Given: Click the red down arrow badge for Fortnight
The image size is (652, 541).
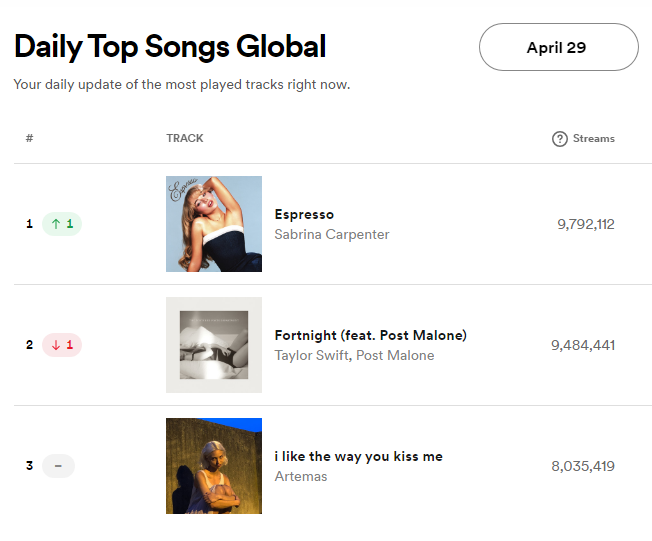Looking at the screenshot, I should point(62,345).
